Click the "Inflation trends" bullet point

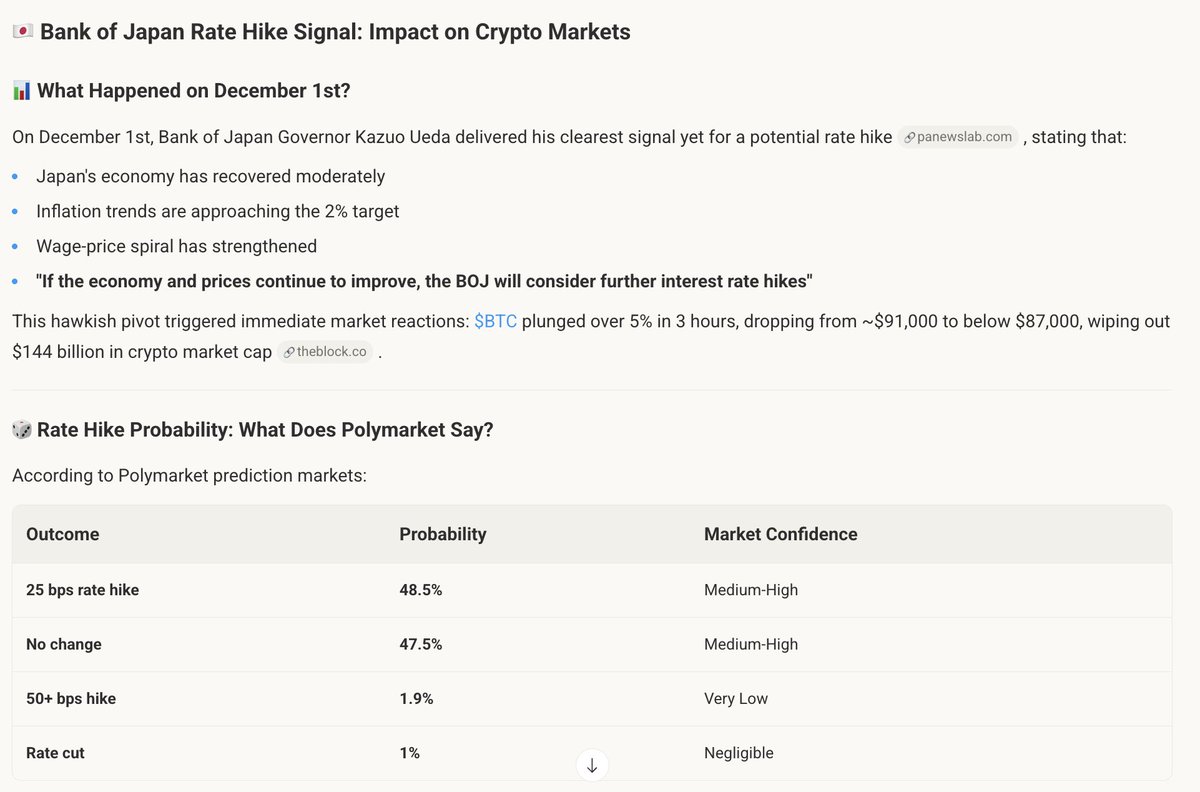click(218, 211)
